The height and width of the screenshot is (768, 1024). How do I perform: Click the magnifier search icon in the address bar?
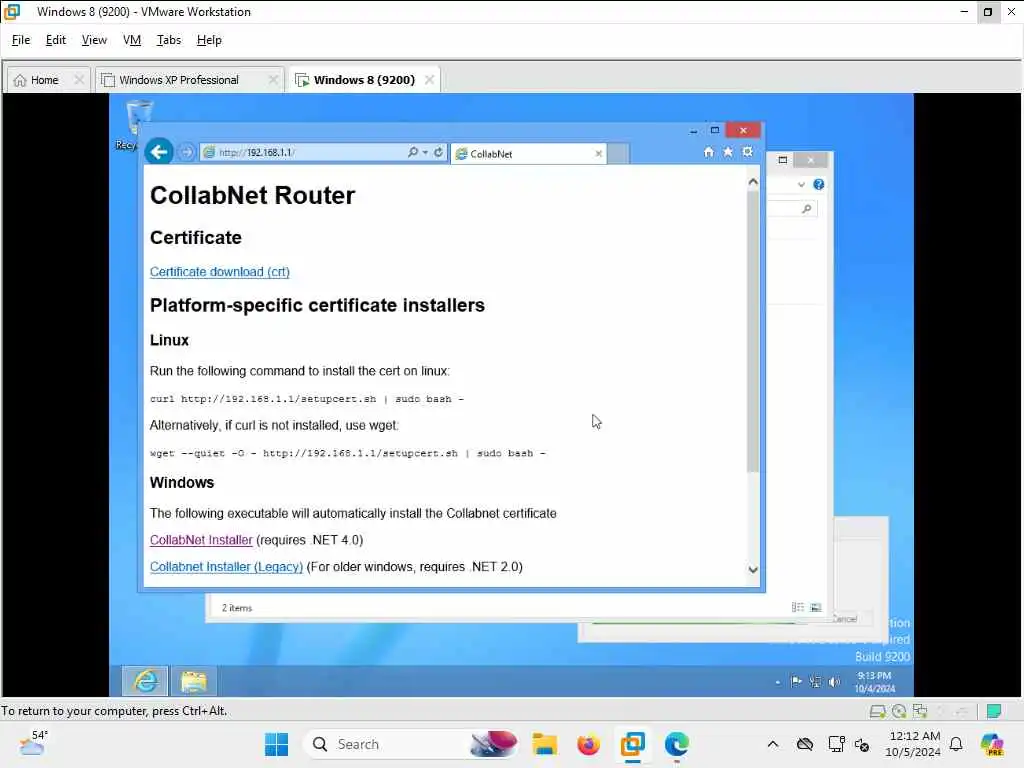click(413, 152)
